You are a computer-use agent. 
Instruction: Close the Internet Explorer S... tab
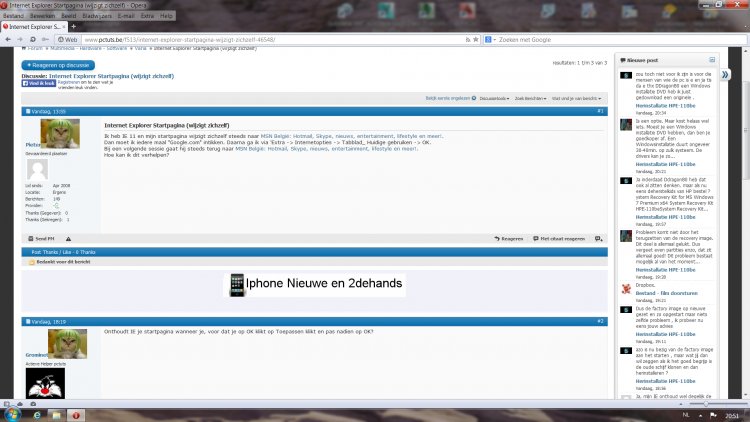64,27
